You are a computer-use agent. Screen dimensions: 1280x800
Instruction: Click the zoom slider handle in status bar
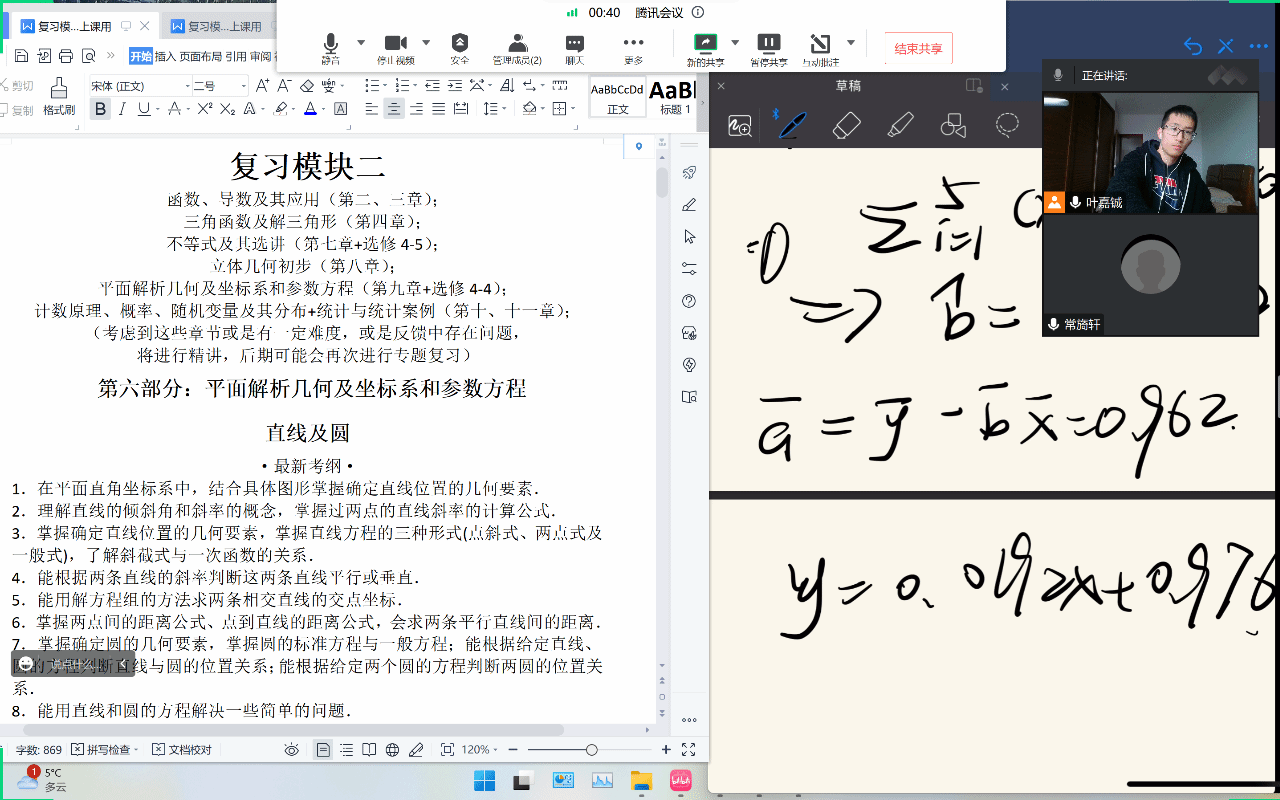point(592,750)
